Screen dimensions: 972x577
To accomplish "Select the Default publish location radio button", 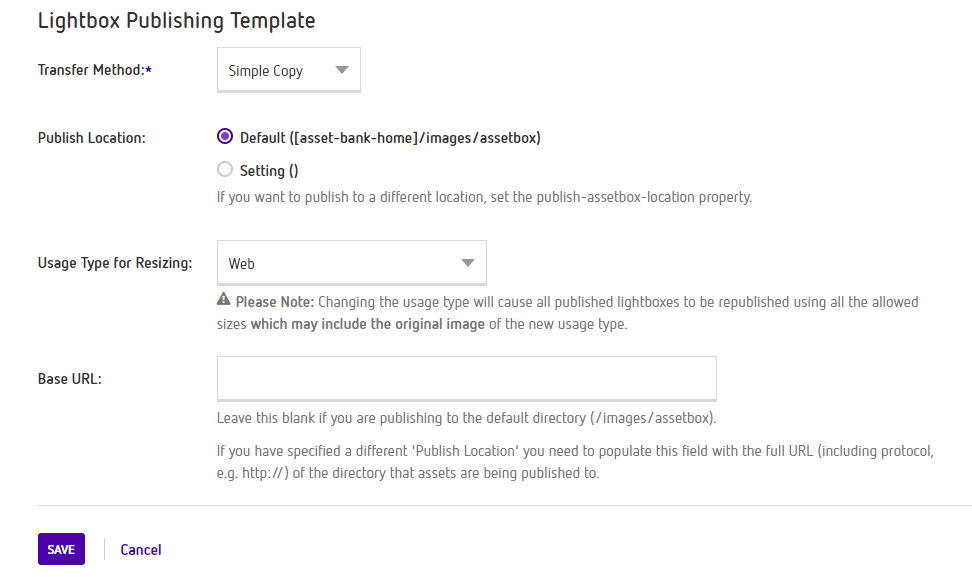I will [225, 138].
